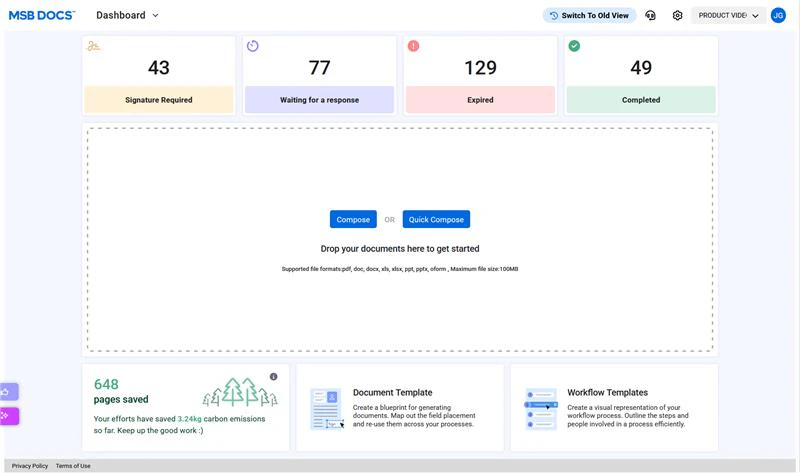Click the red alert icon on 129 card
This screenshot has height=473, width=800.
[x=413, y=46]
